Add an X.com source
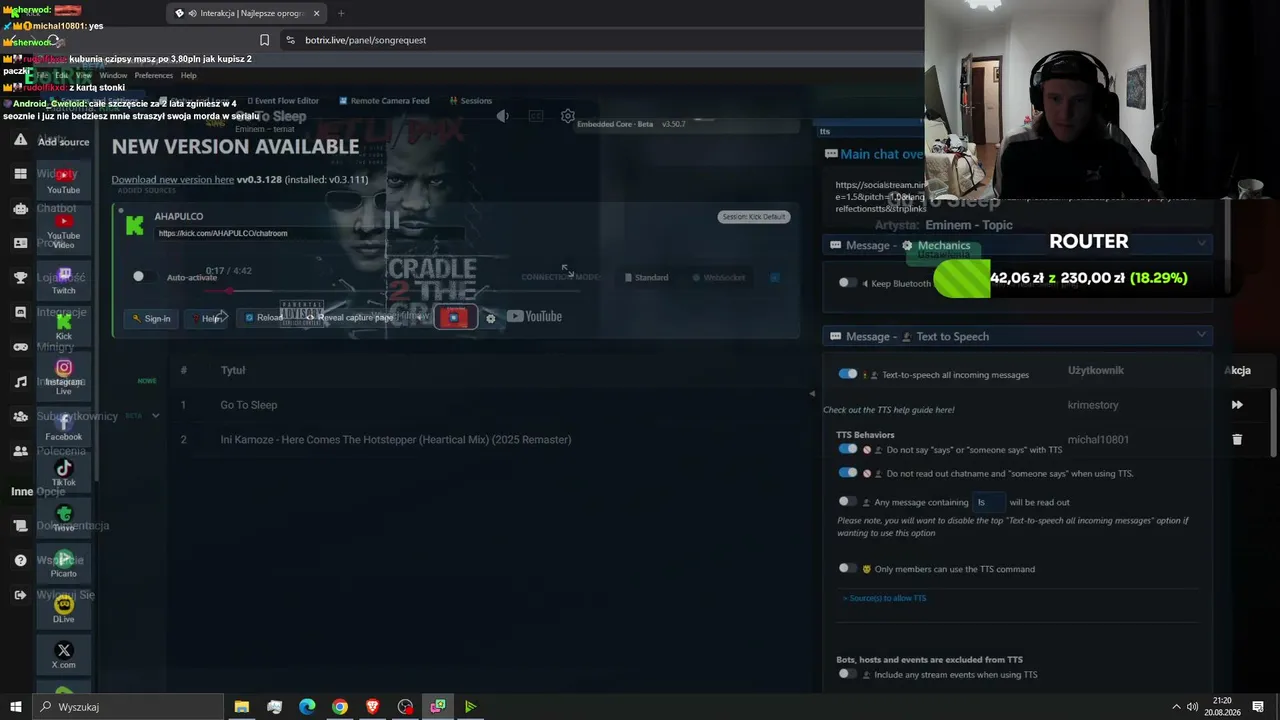The image size is (1280, 720). [x=63, y=655]
